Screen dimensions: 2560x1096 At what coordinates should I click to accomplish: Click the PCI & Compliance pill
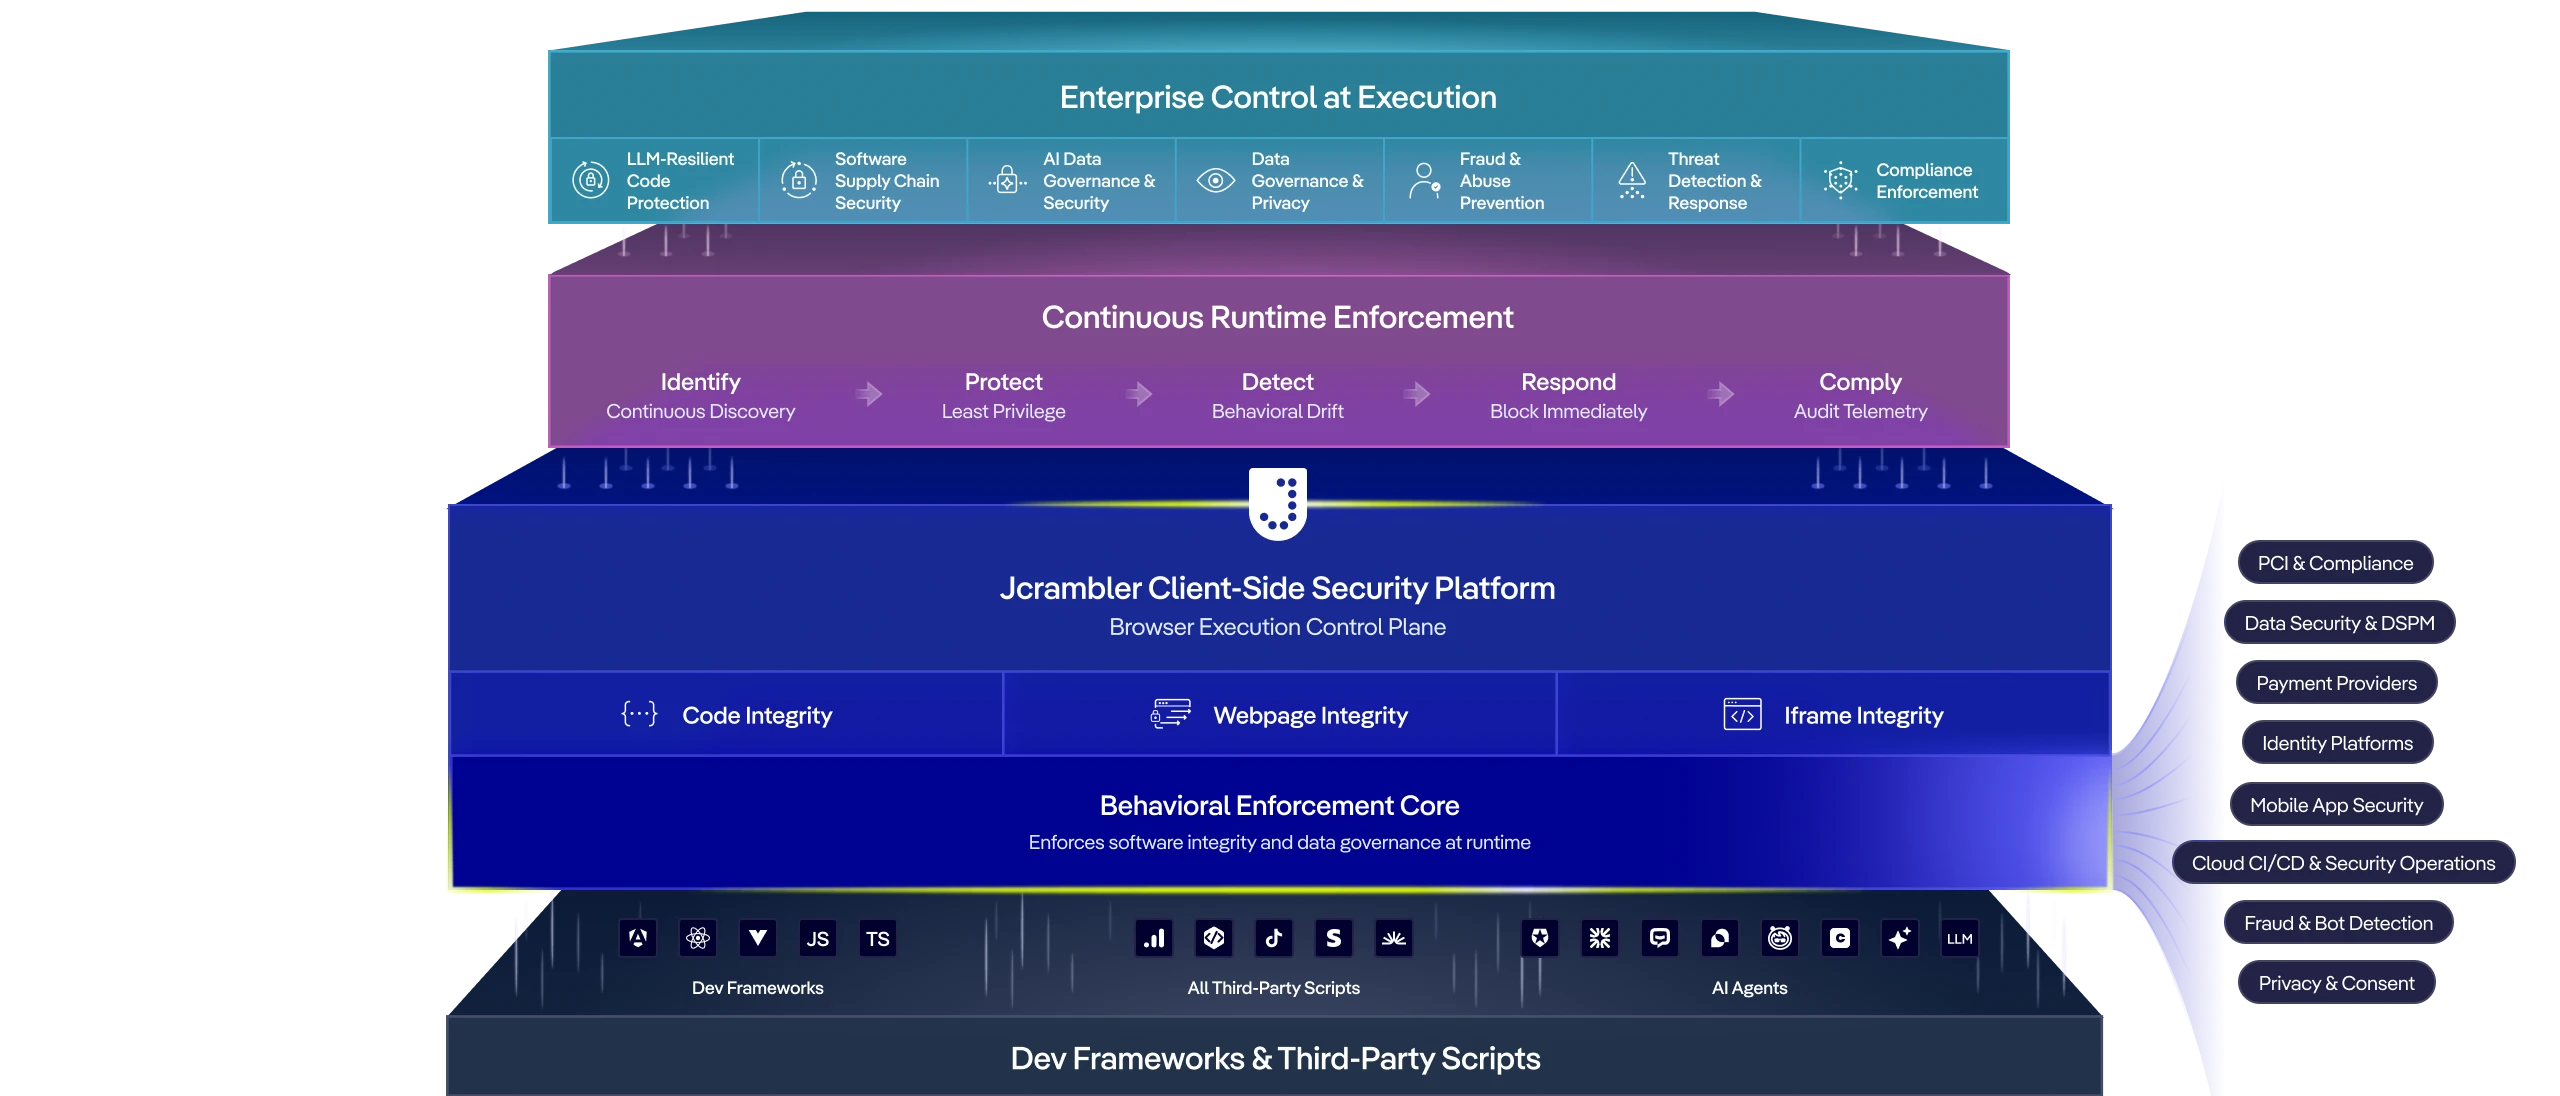[x=2335, y=563]
